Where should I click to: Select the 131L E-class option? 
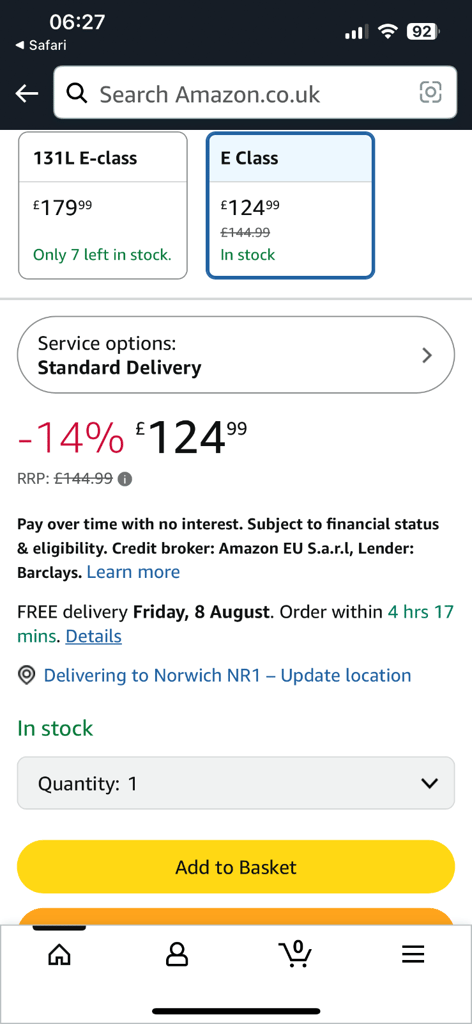tap(102, 205)
